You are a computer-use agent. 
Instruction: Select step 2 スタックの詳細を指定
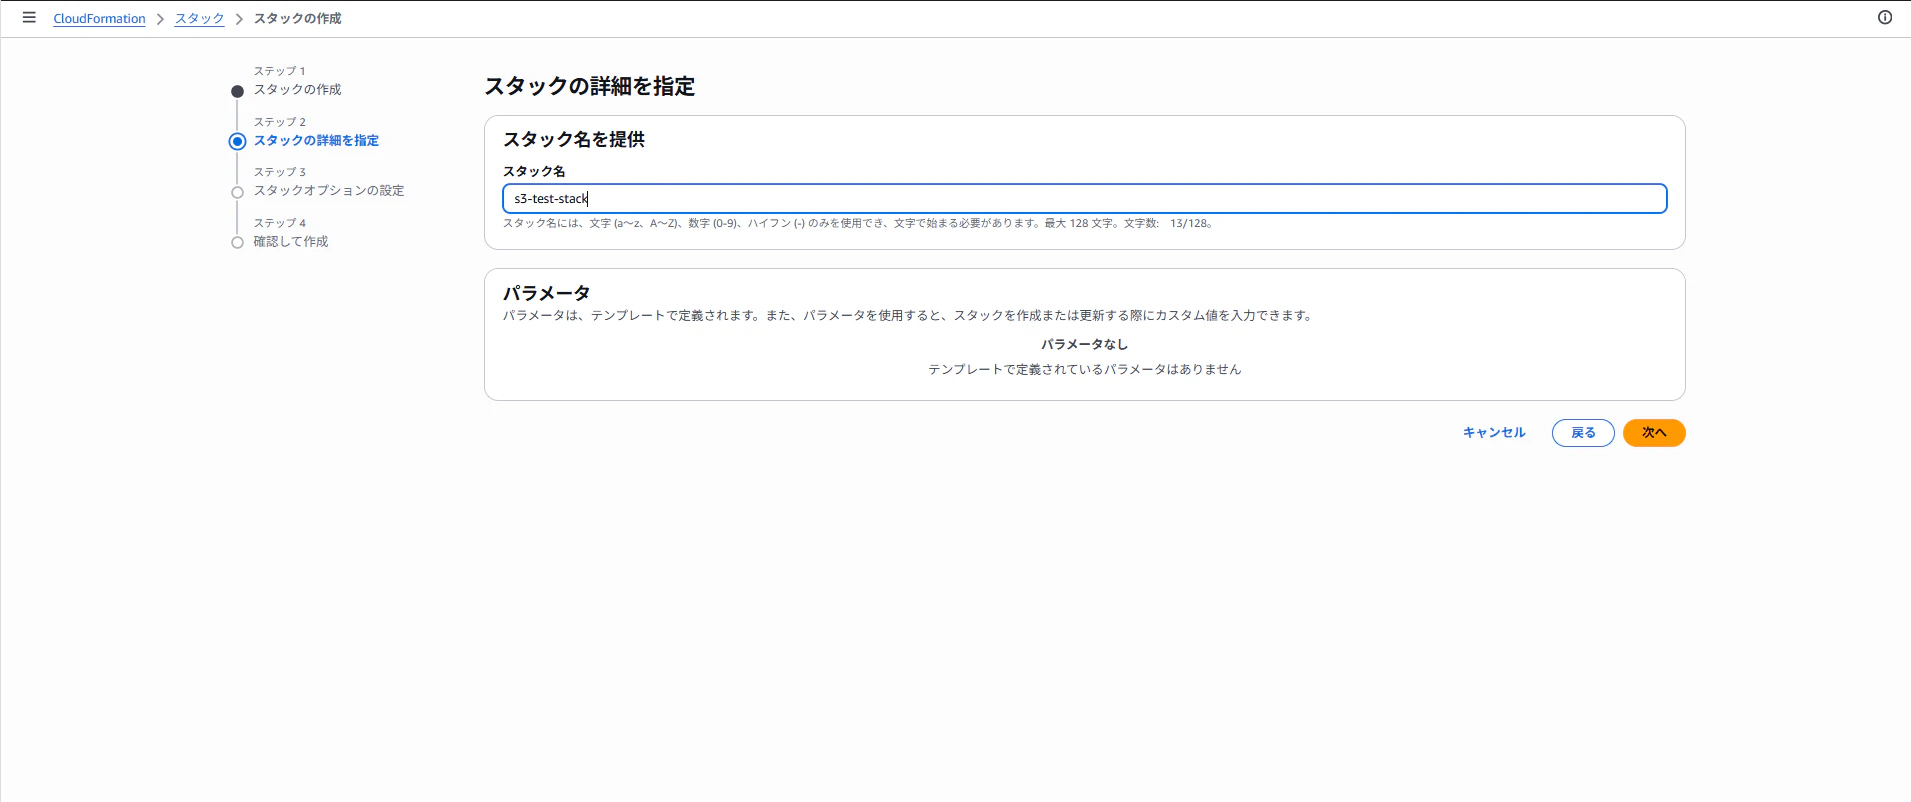click(316, 141)
